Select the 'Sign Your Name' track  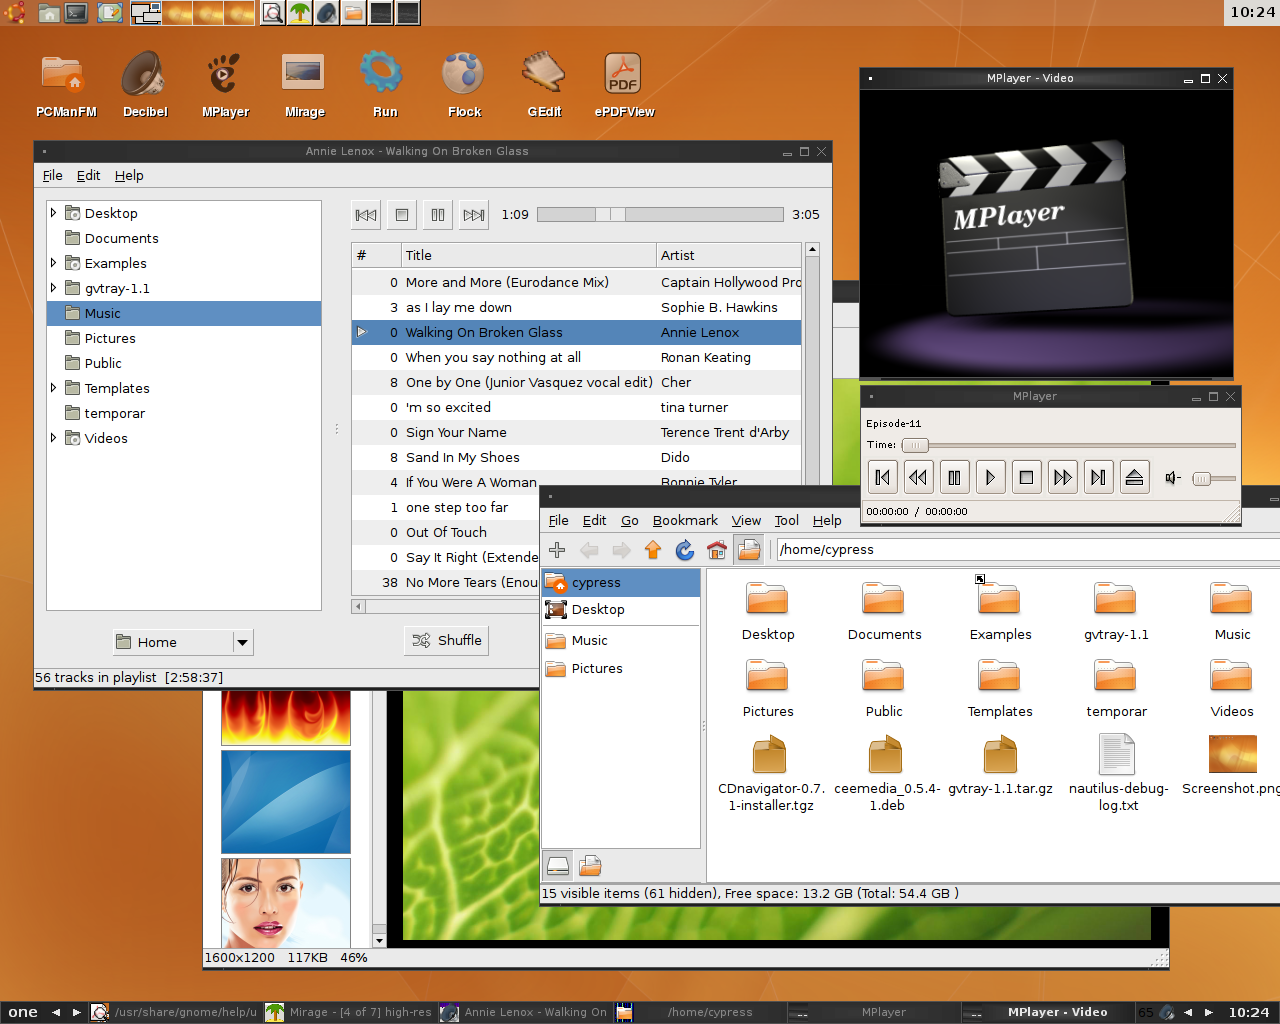click(x=576, y=432)
